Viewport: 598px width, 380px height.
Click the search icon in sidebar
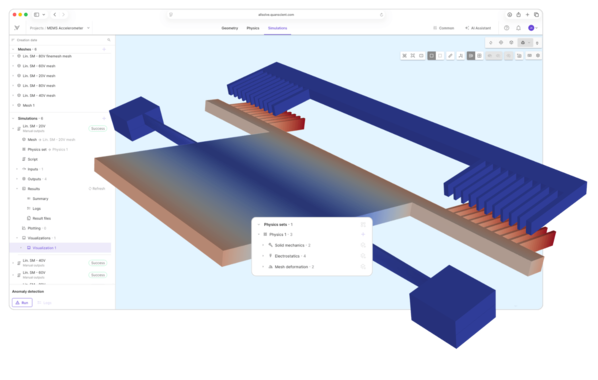[x=109, y=40]
